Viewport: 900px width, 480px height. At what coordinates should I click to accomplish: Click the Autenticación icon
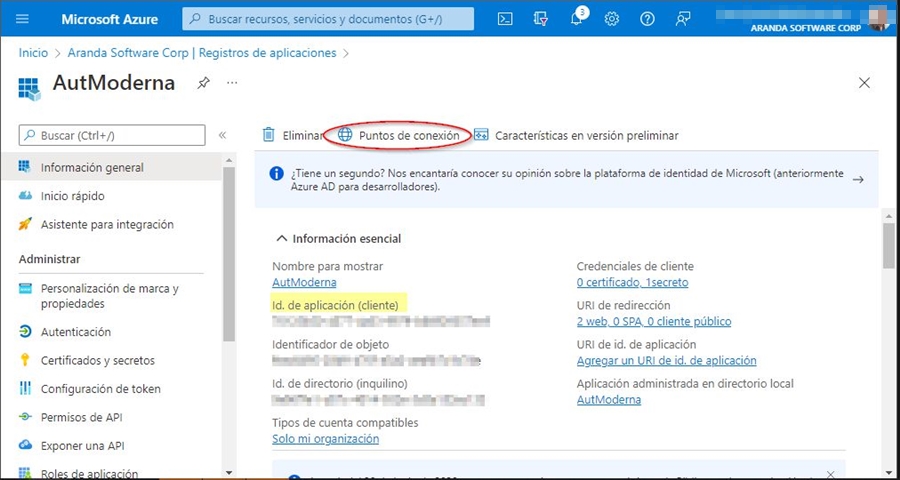pos(25,332)
